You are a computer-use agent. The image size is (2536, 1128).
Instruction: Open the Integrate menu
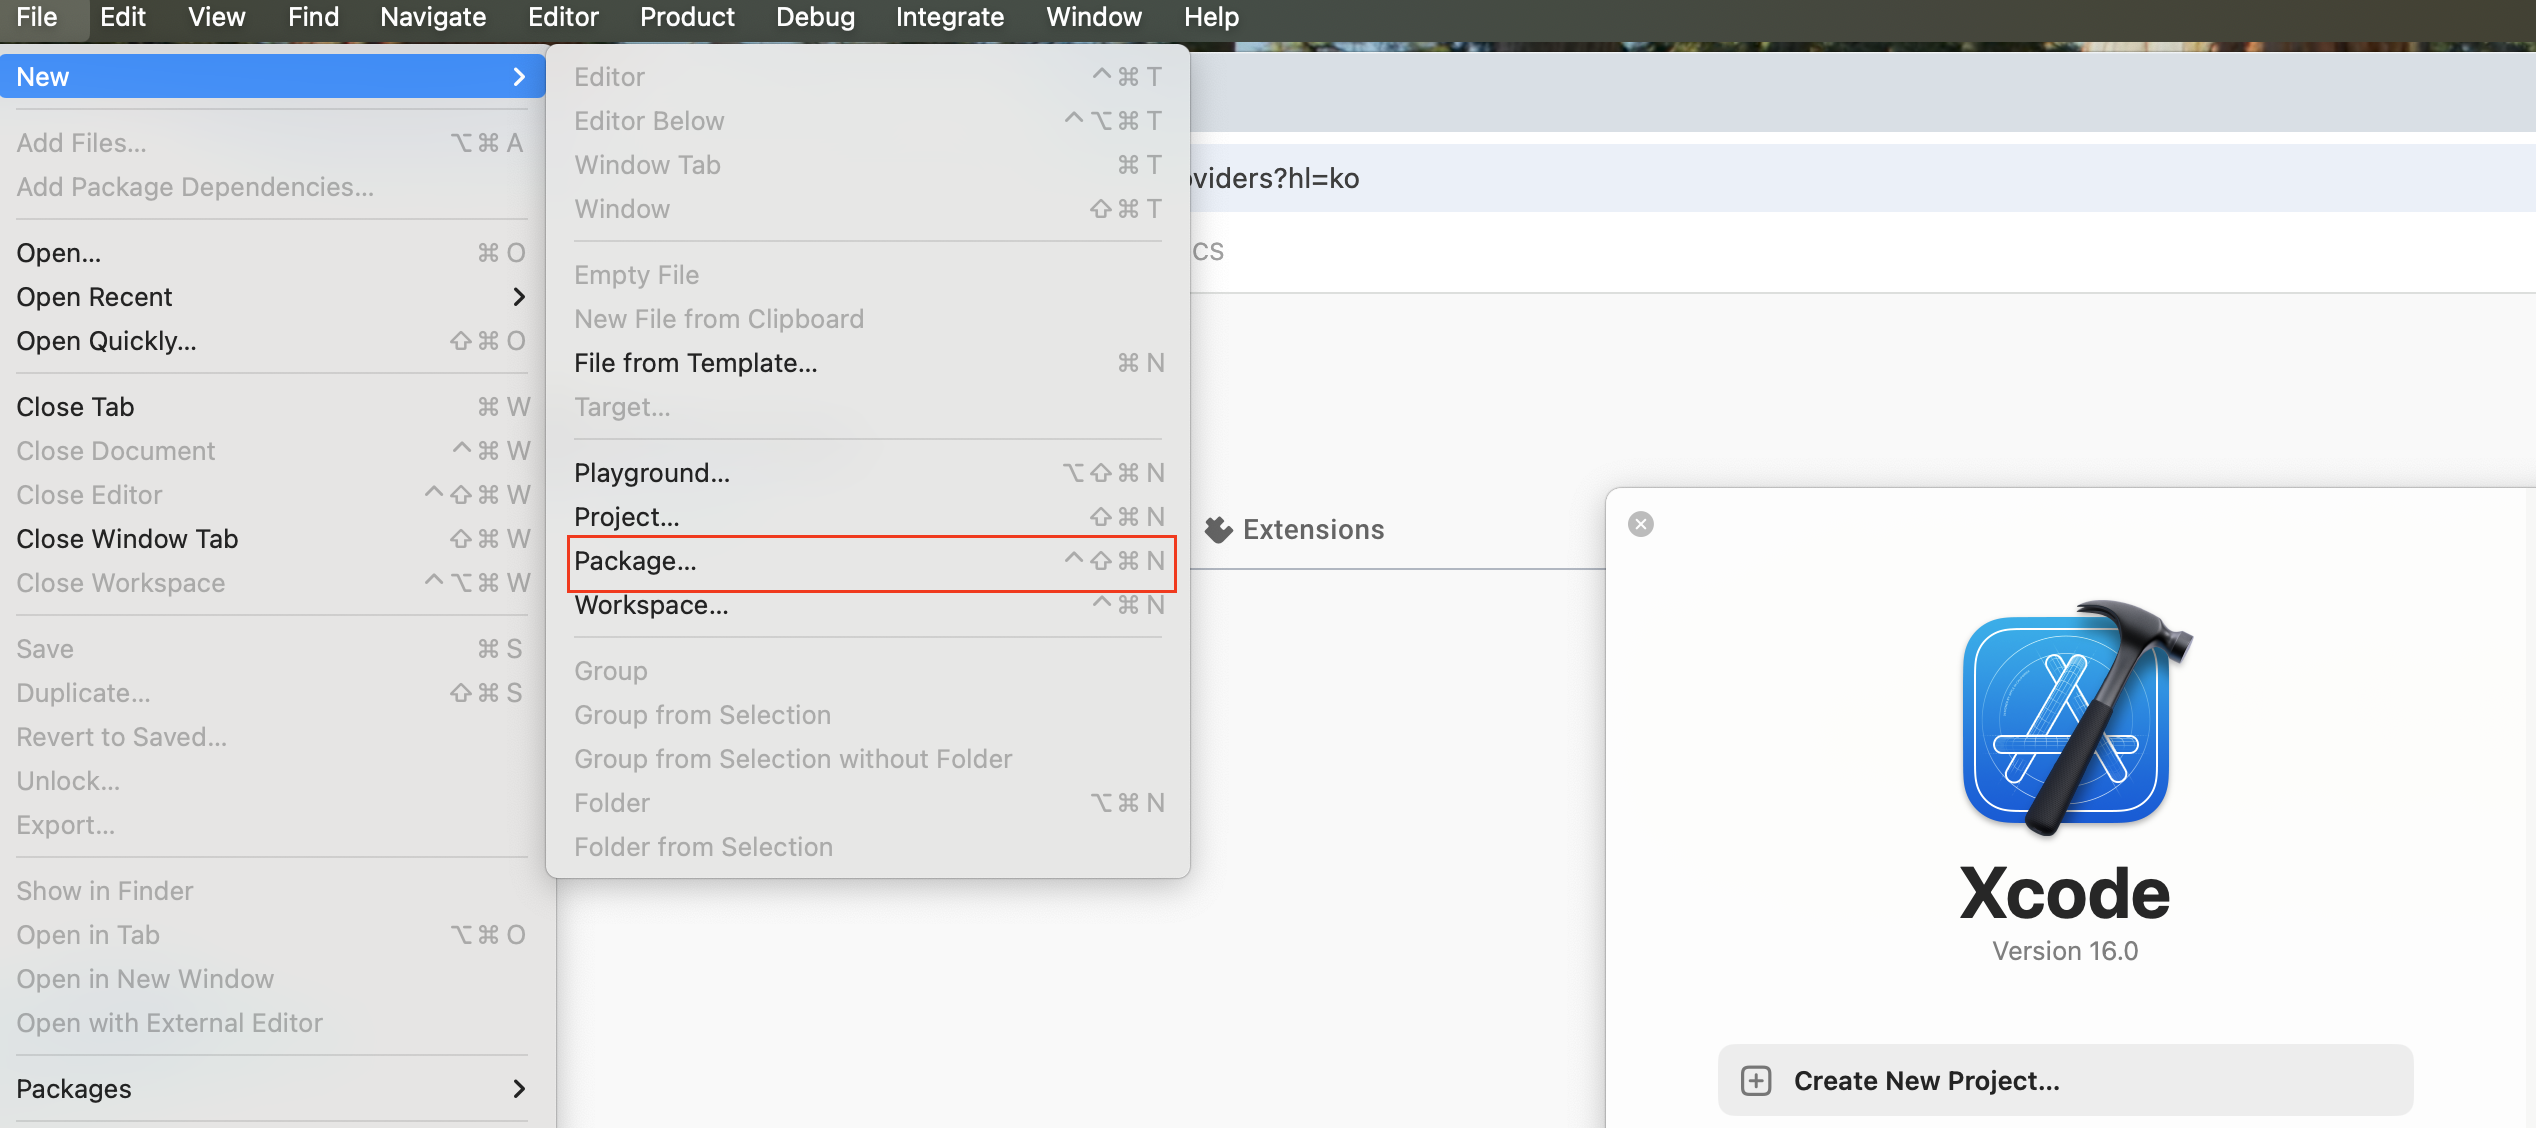point(949,17)
